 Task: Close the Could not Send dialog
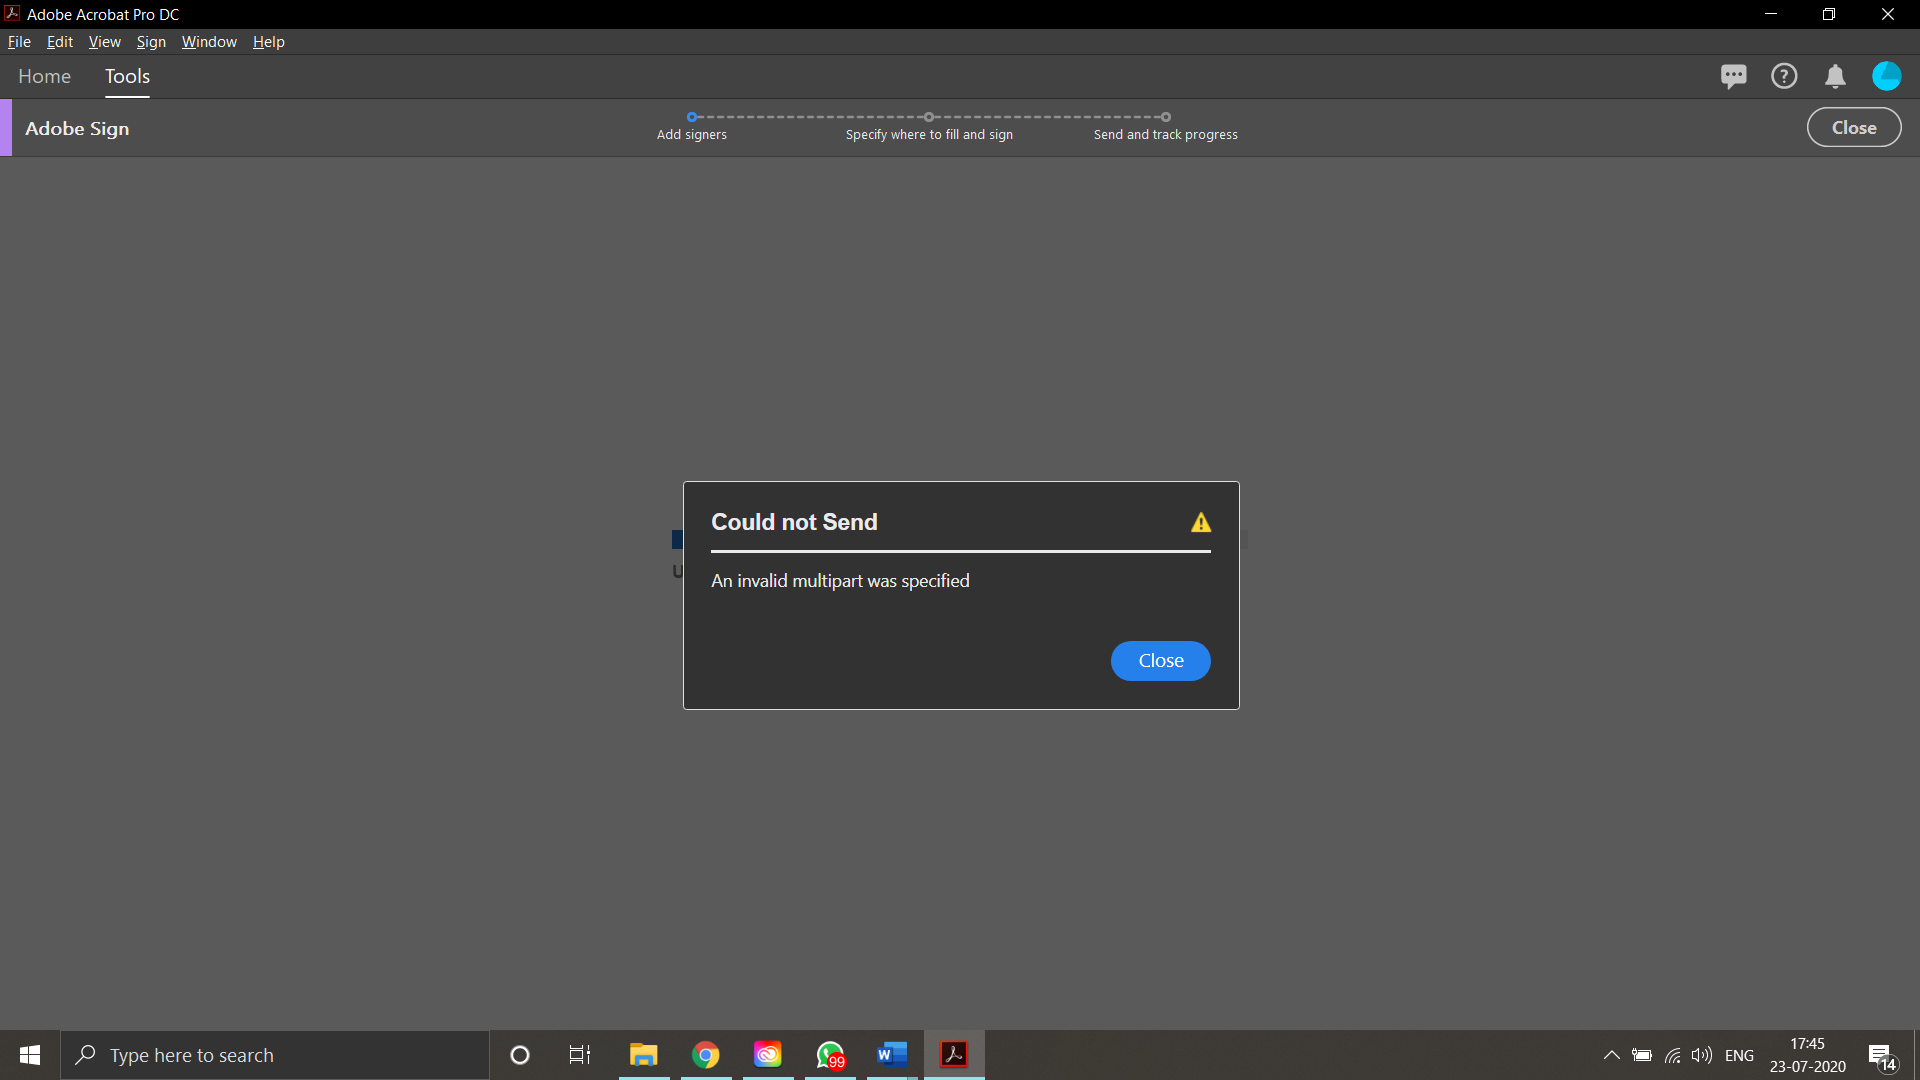click(1160, 660)
